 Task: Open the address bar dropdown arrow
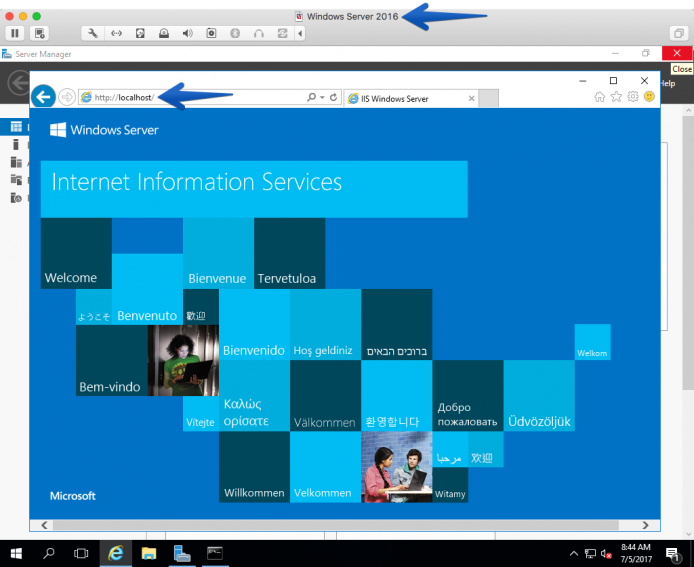click(x=322, y=97)
